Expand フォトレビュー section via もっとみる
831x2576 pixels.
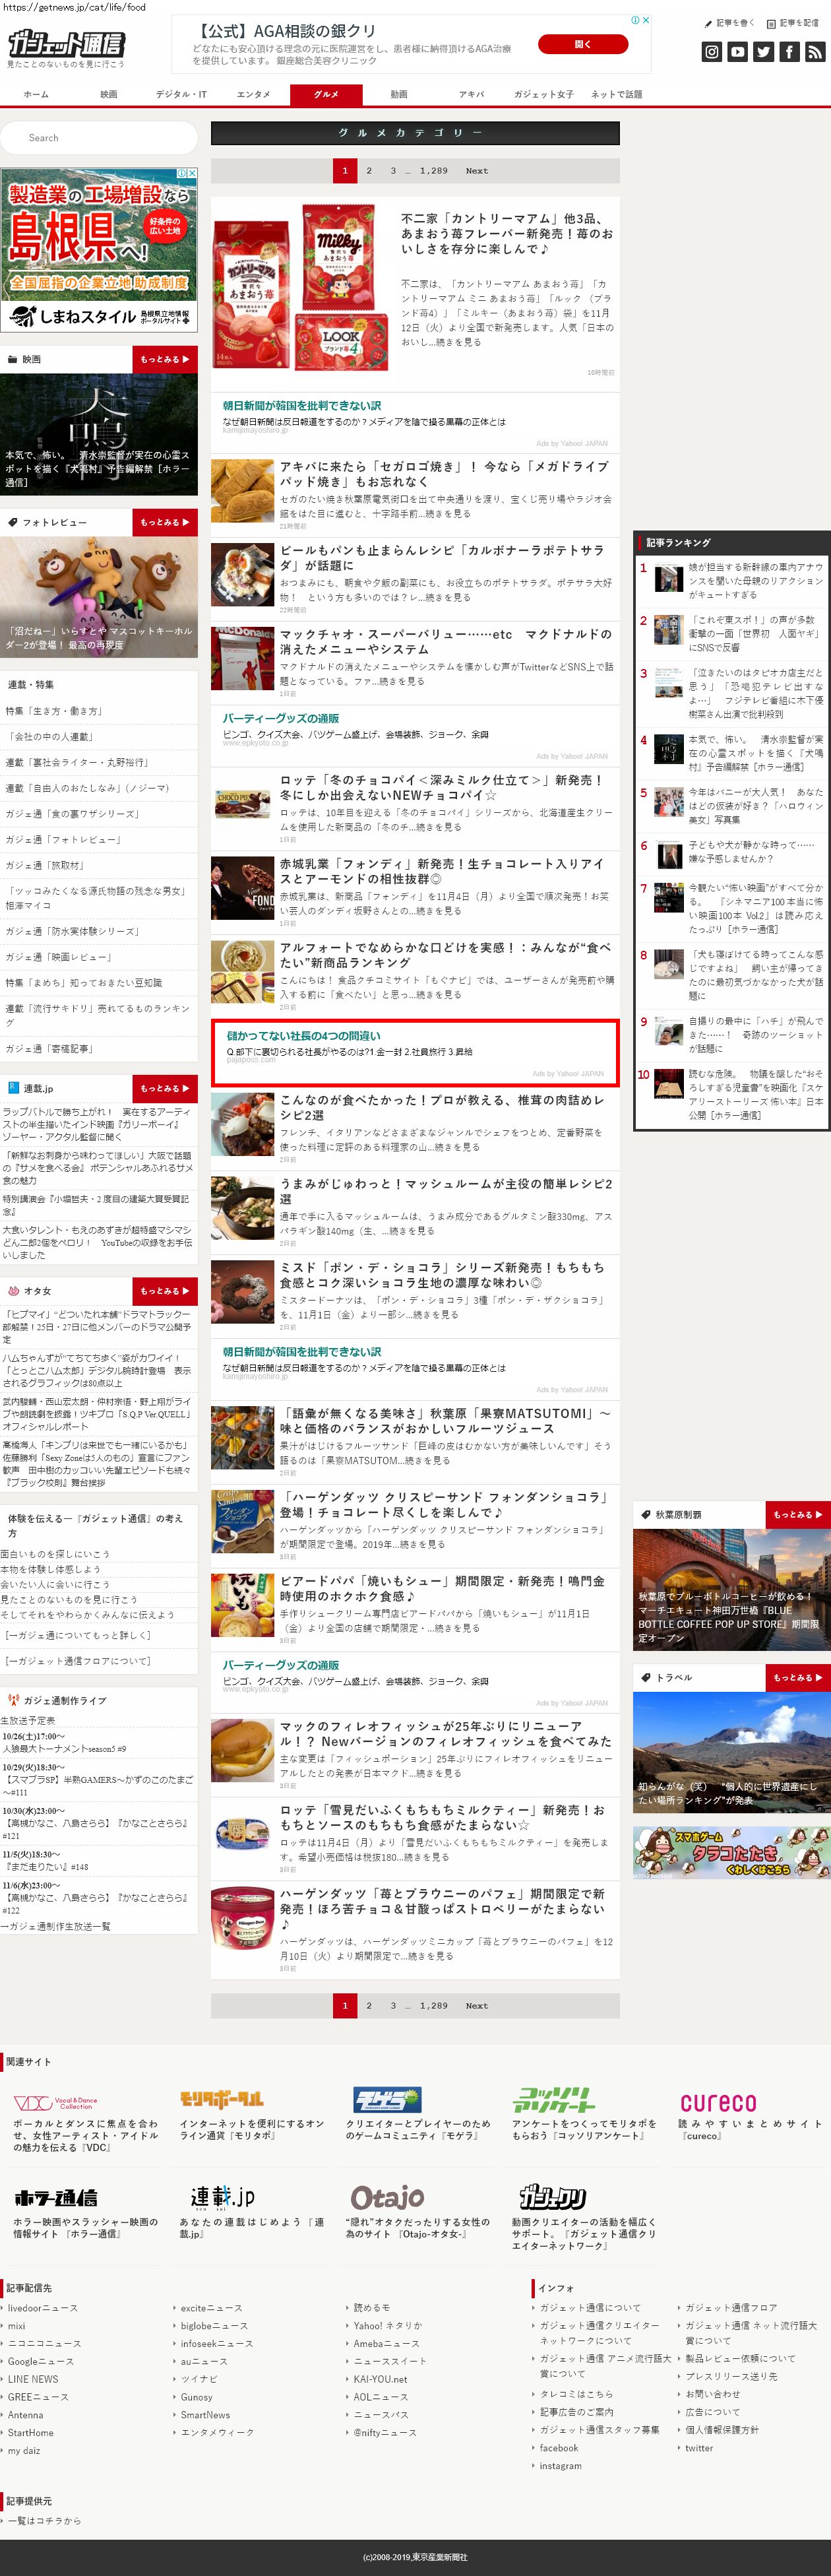click(x=164, y=522)
